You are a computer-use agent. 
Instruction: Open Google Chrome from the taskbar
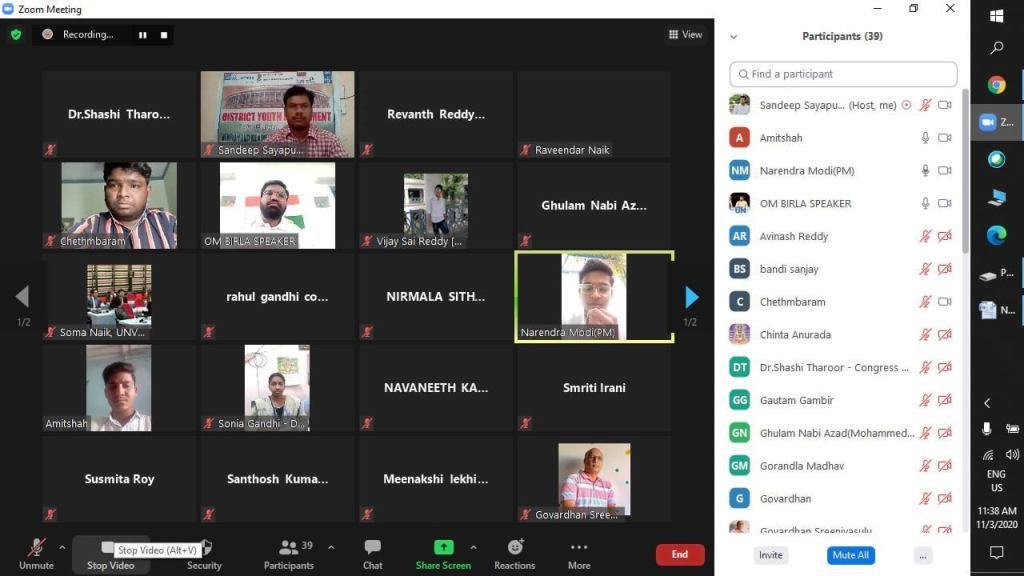[997, 85]
